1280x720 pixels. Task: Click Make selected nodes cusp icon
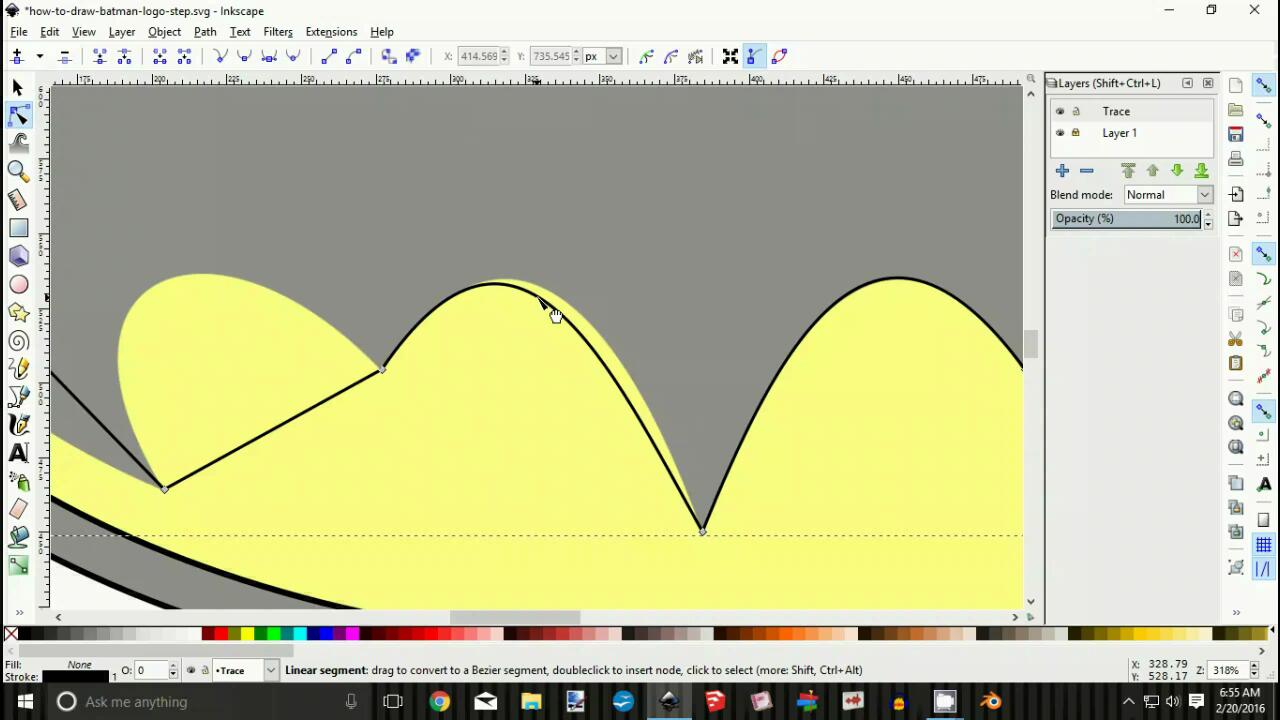tap(221, 56)
